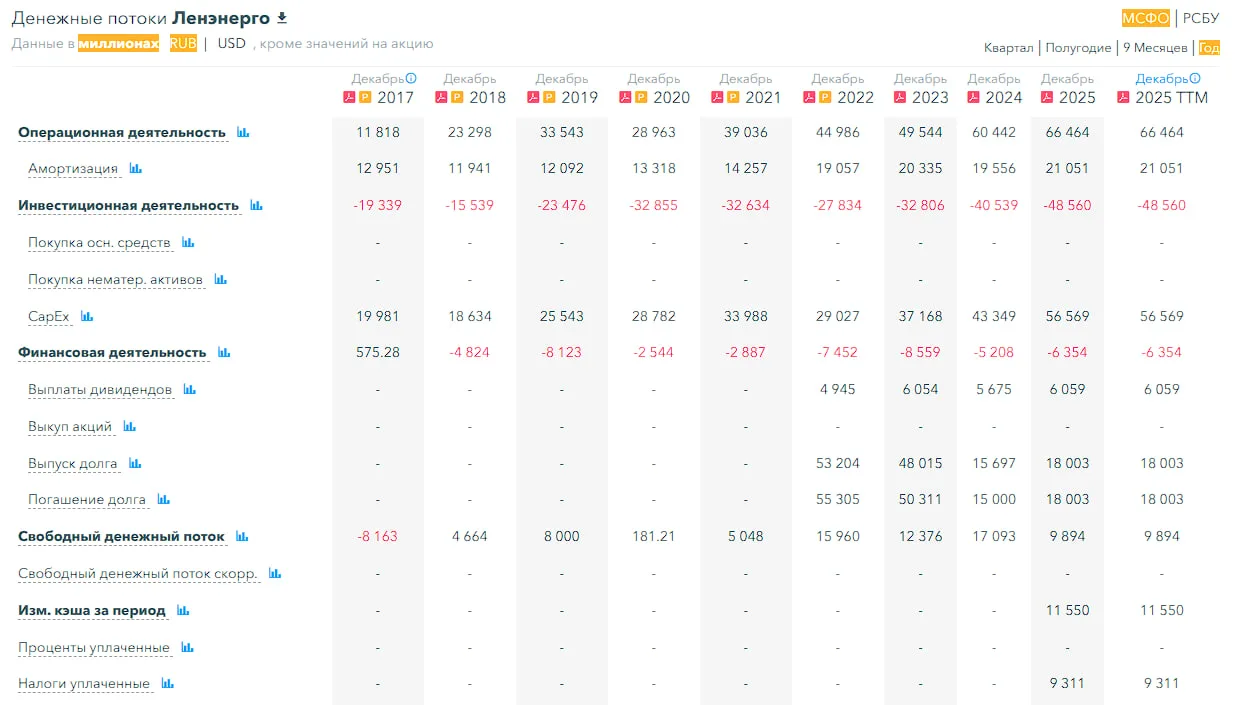
Task: Click info icon beside Декабрь above 2017
Action: (x=411, y=78)
